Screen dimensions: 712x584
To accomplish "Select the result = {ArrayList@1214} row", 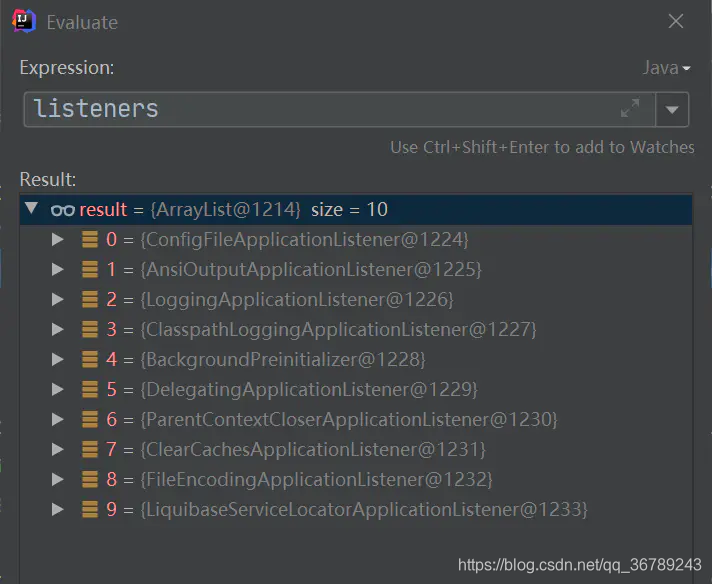I will pyautogui.click(x=356, y=210).
